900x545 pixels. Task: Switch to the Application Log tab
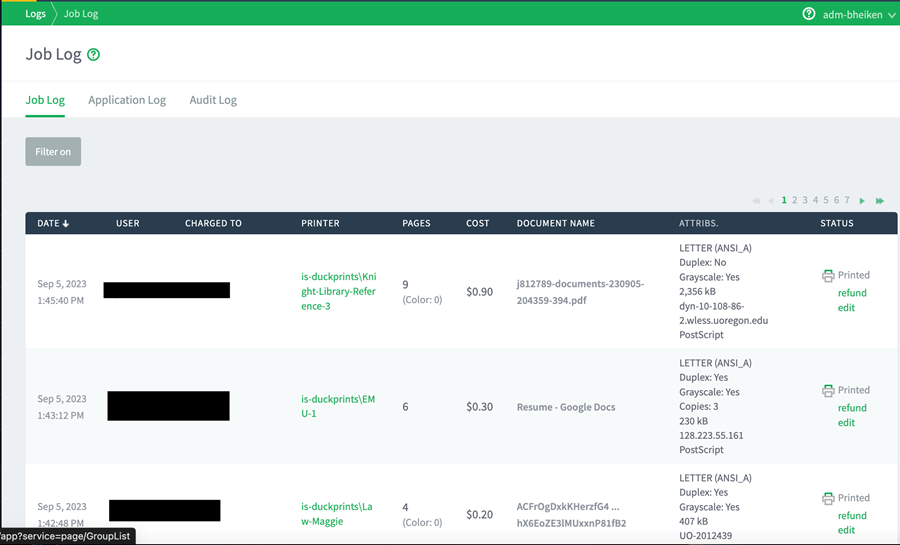[127, 100]
